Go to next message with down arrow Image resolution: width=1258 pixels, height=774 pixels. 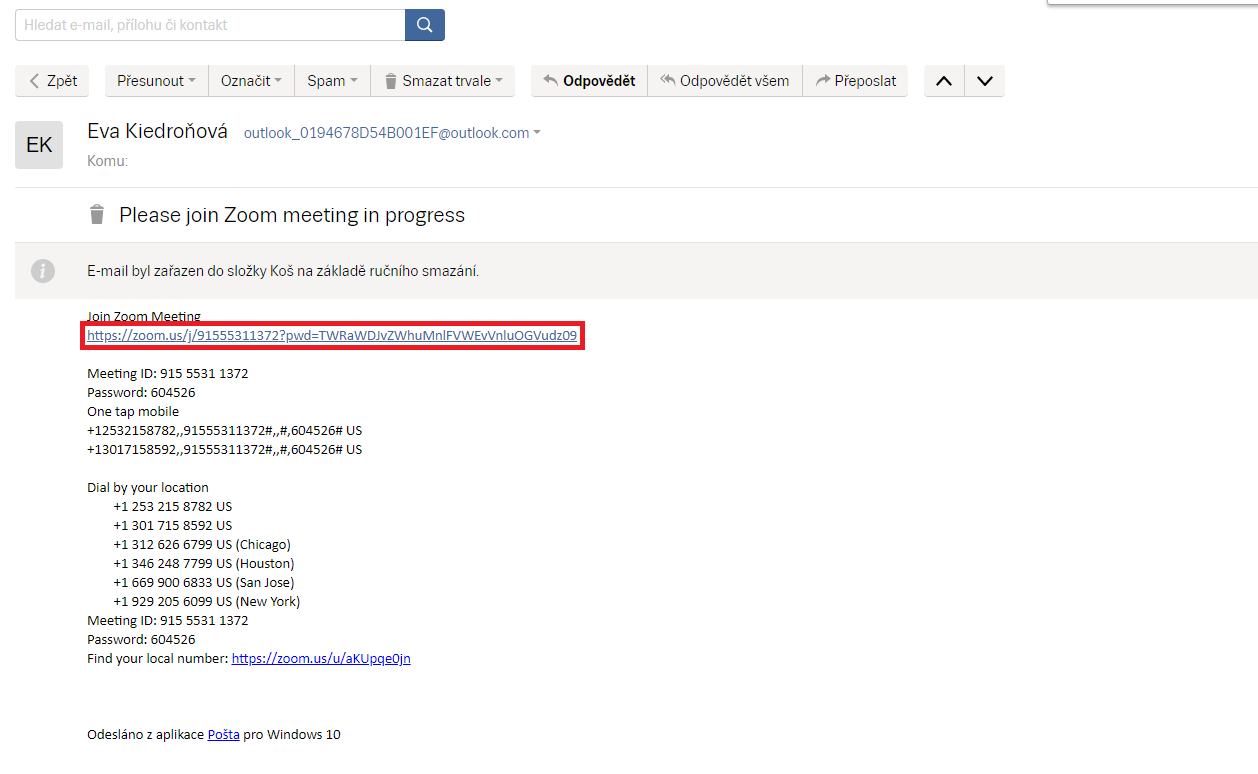(x=984, y=81)
